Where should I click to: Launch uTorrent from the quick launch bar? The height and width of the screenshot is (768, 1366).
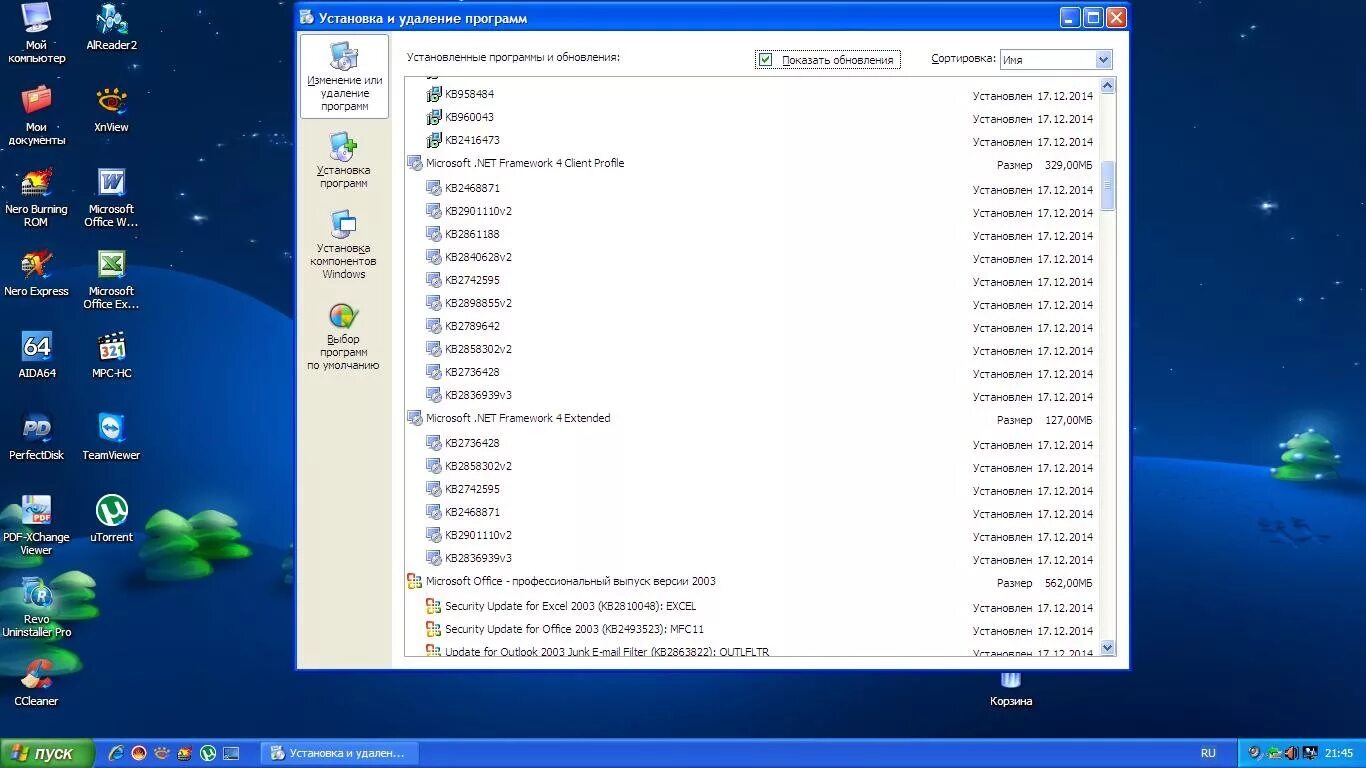point(208,753)
